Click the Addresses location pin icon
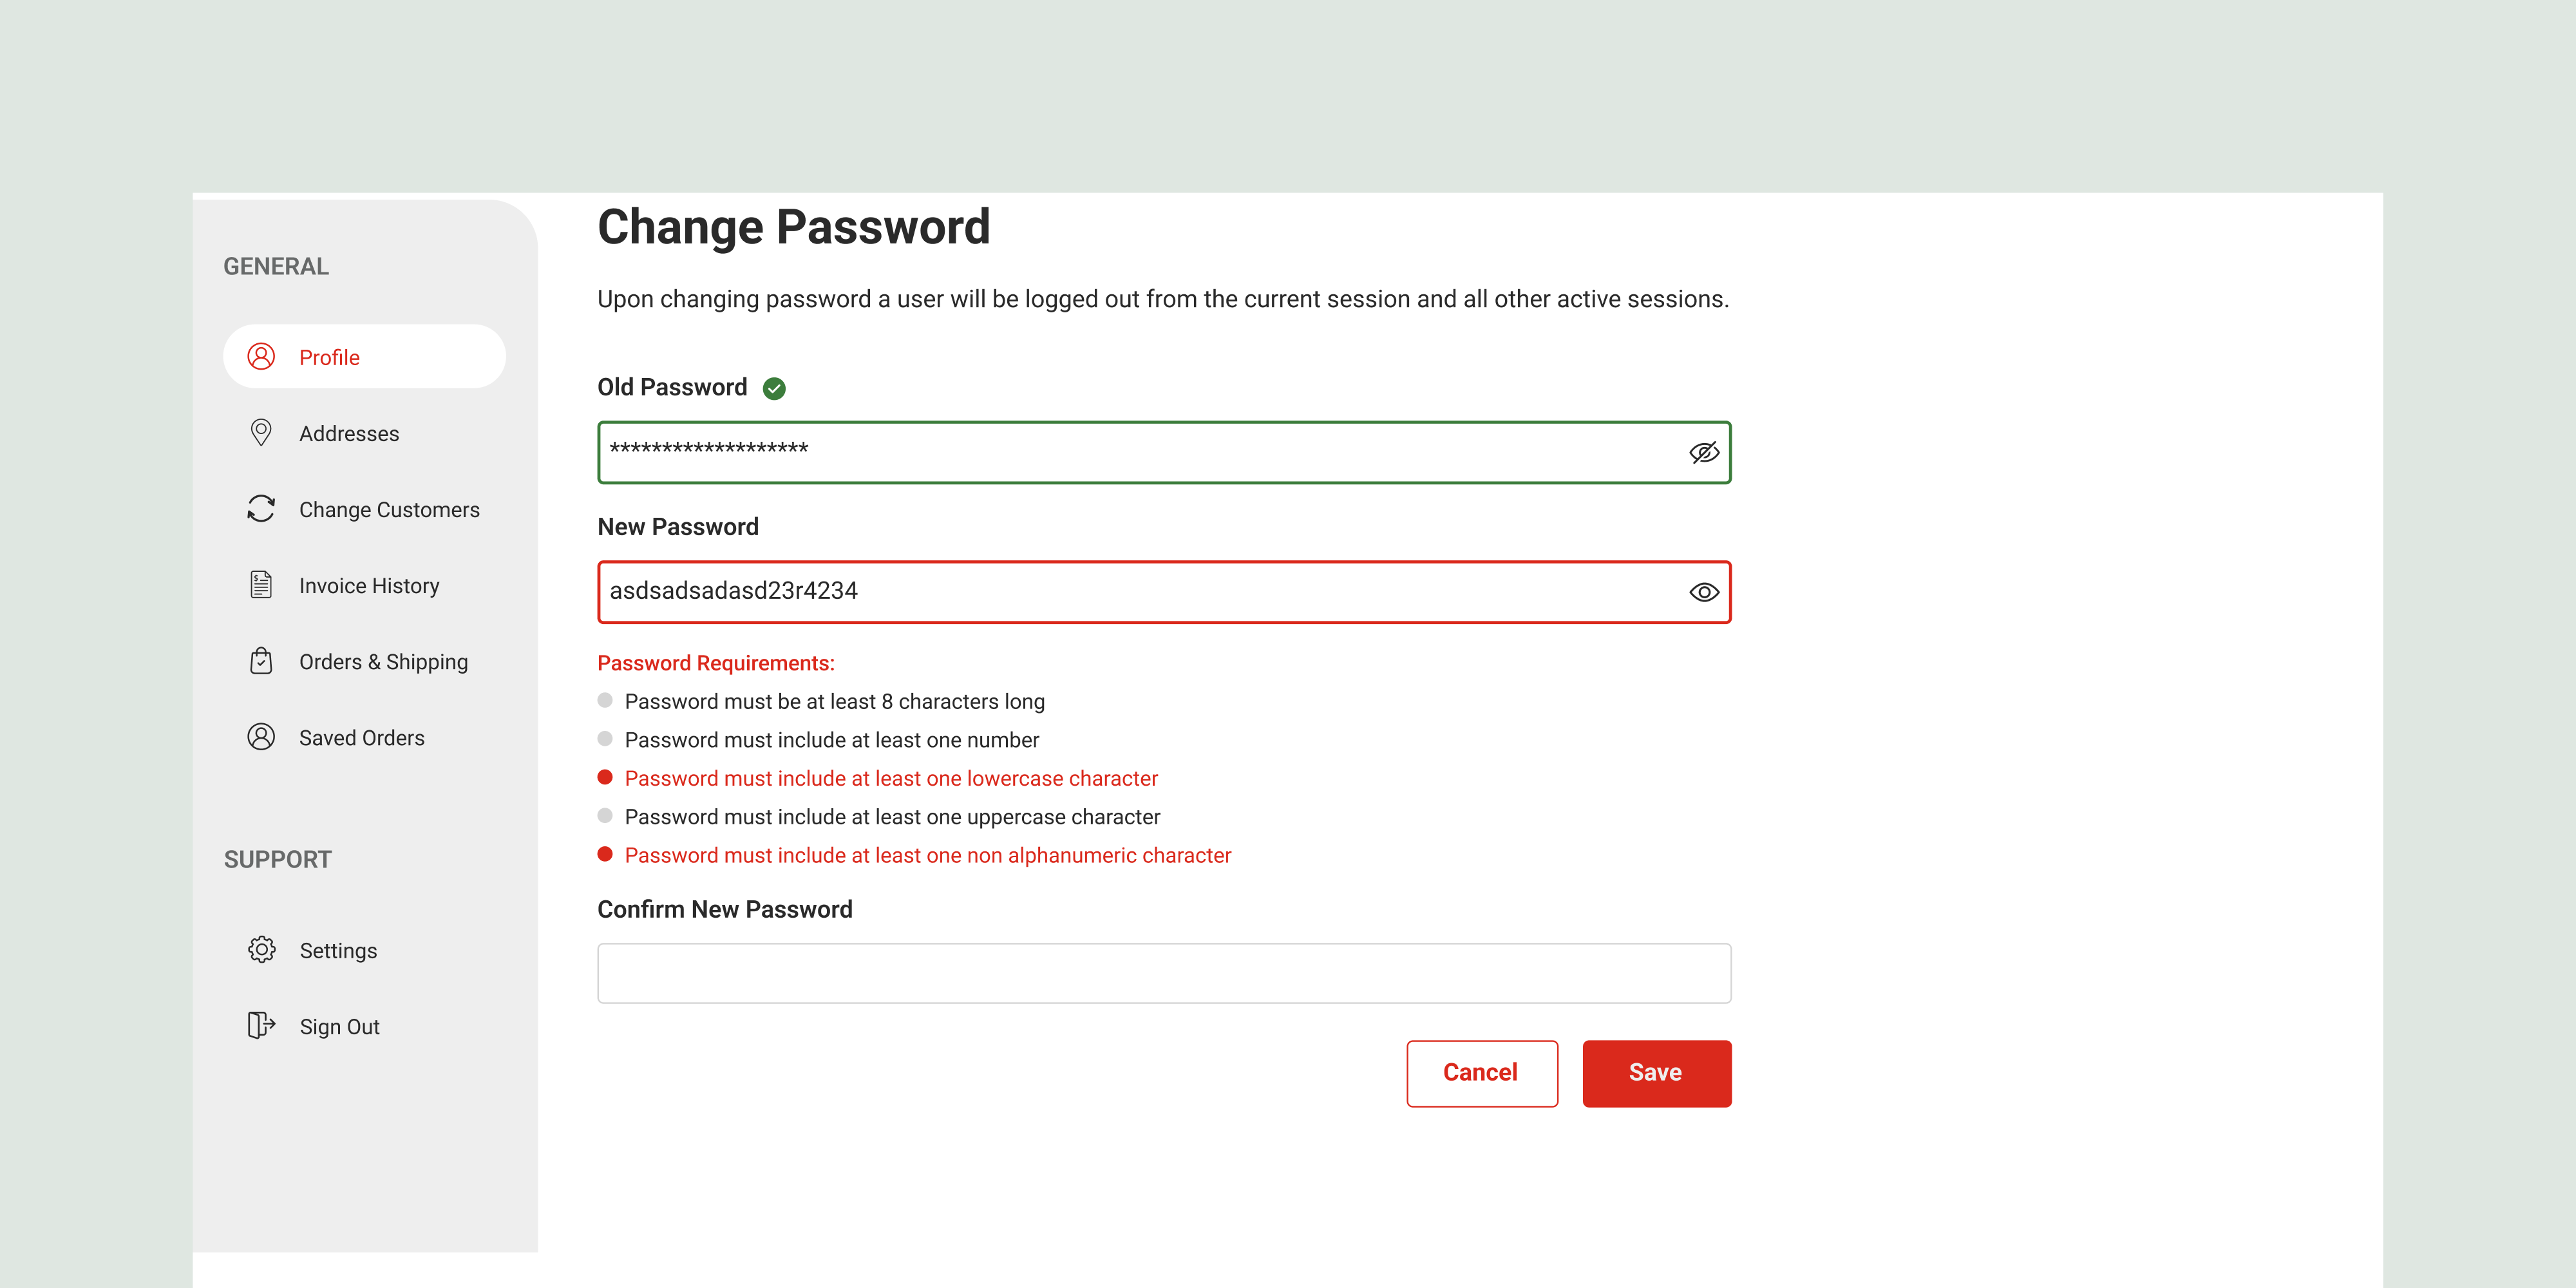 click(x=261, y=433)
